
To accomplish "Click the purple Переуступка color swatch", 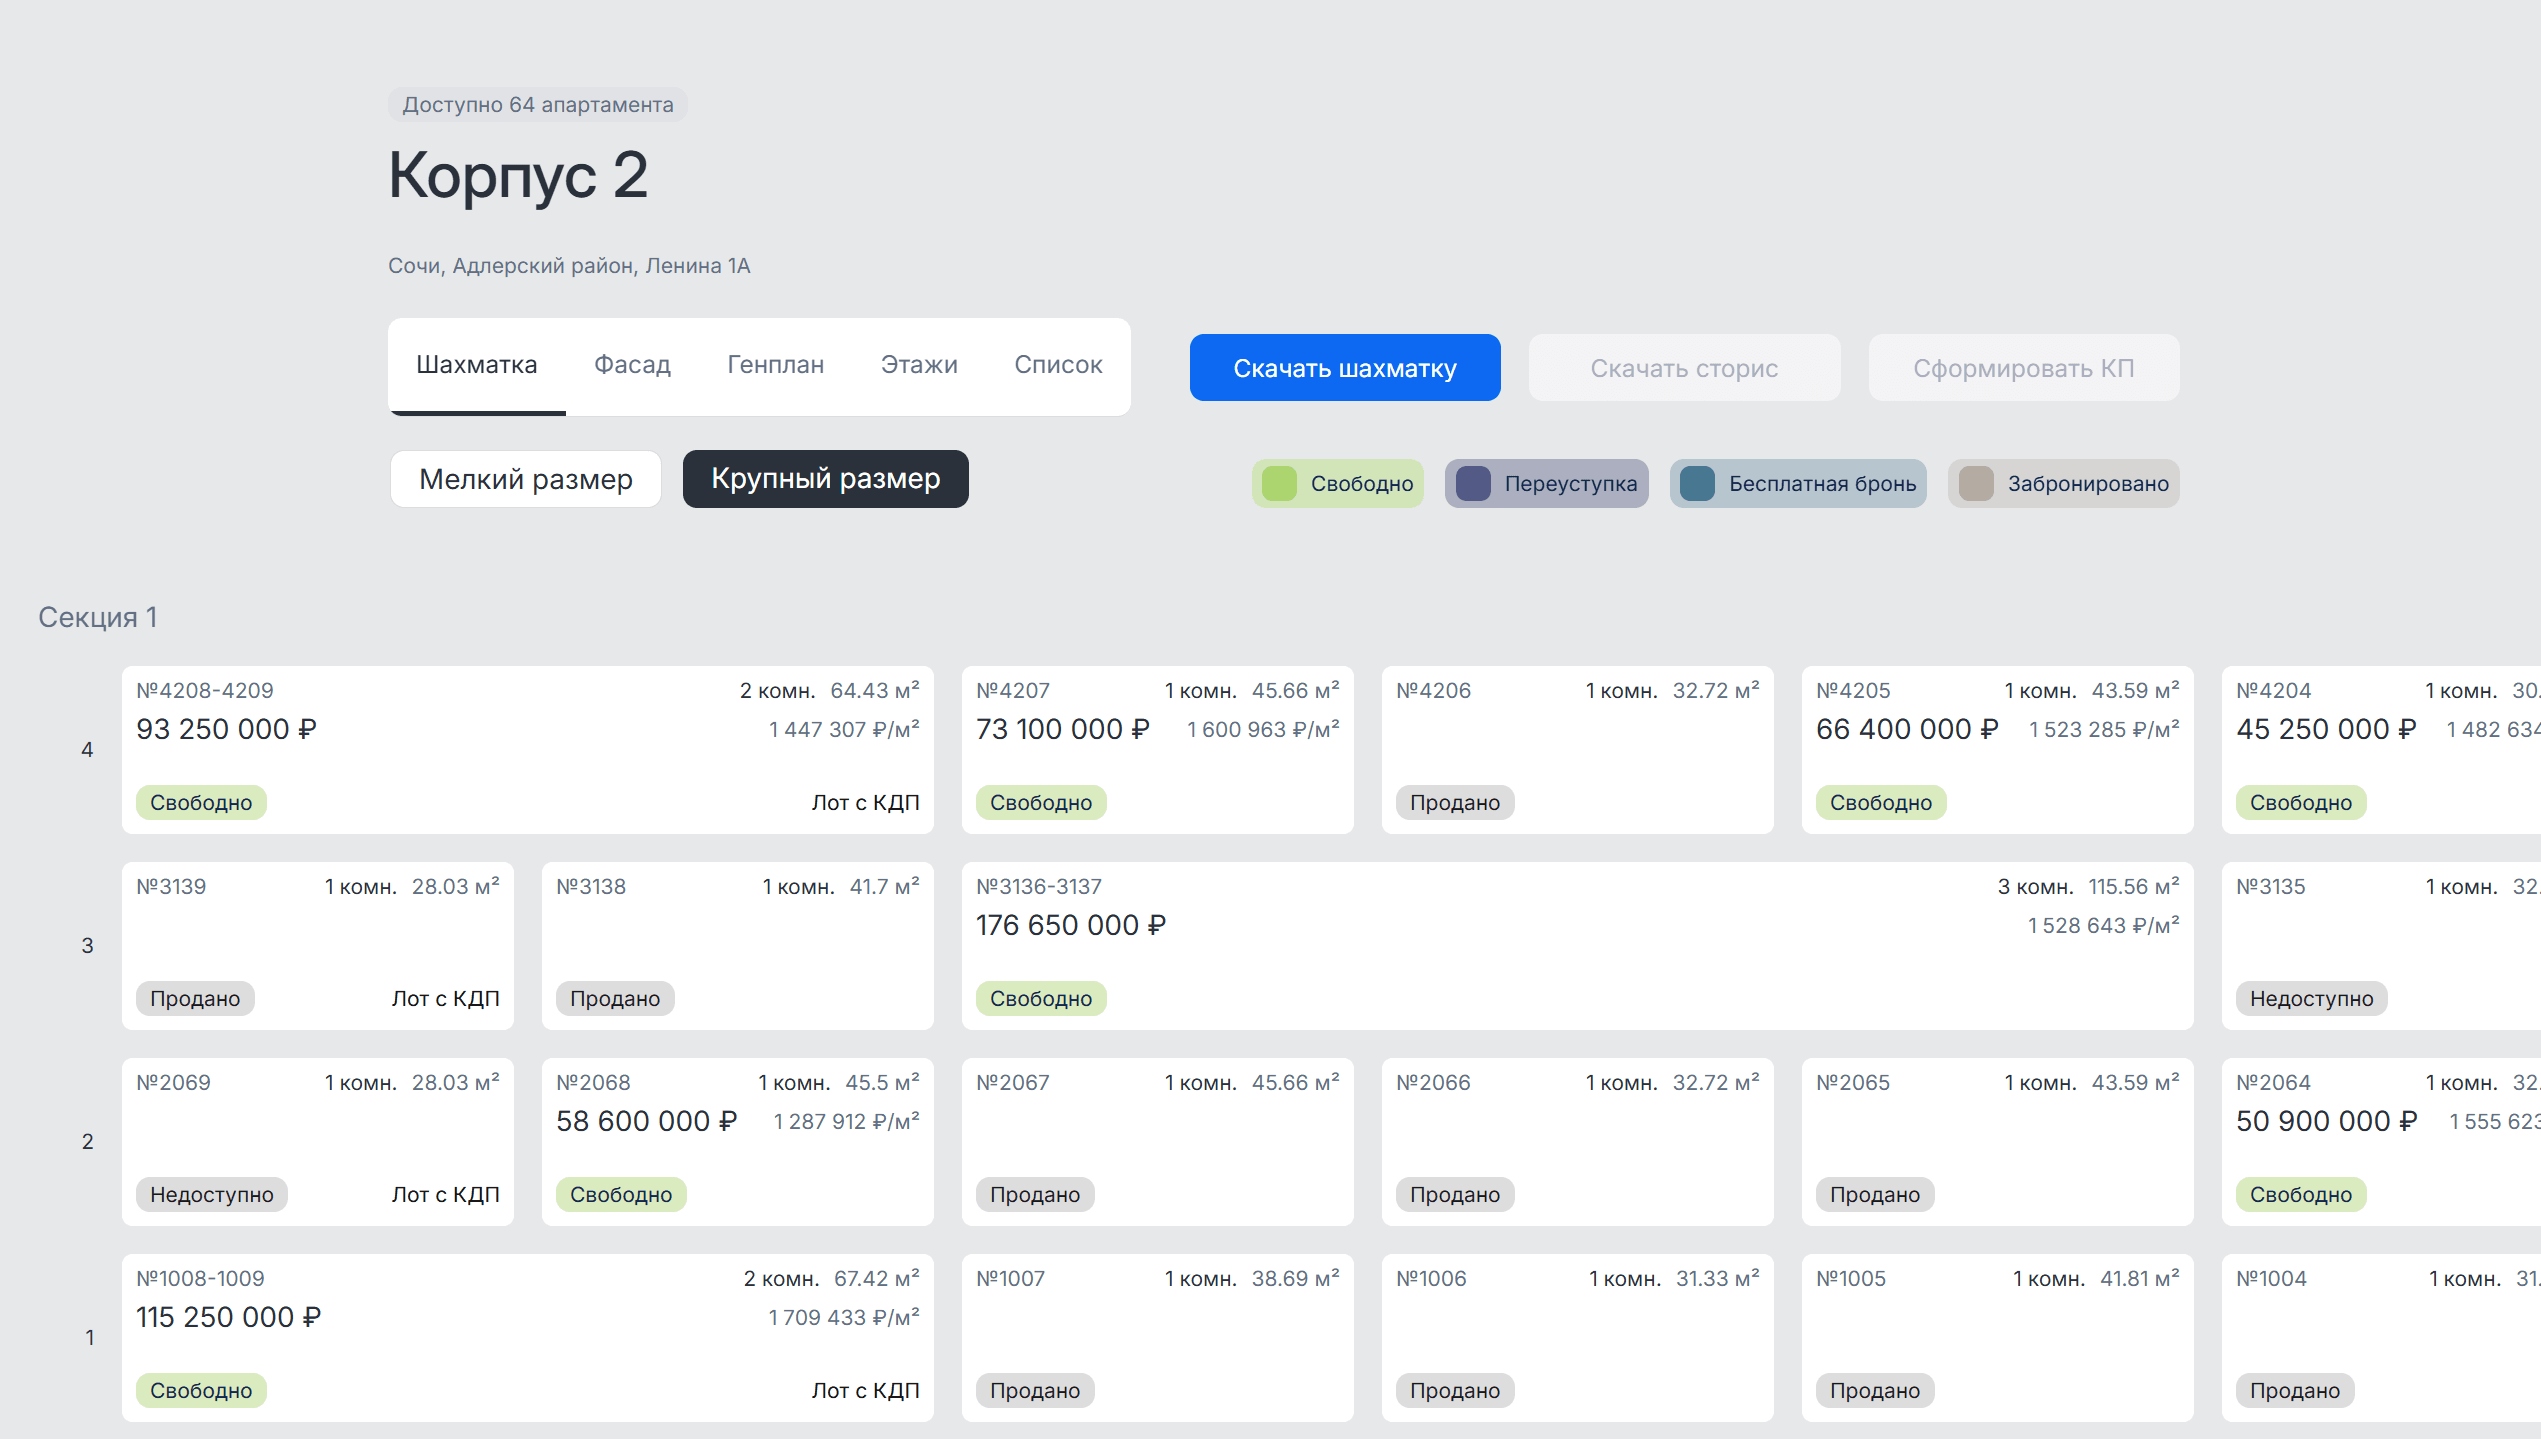I will (x=1473, y=484).
